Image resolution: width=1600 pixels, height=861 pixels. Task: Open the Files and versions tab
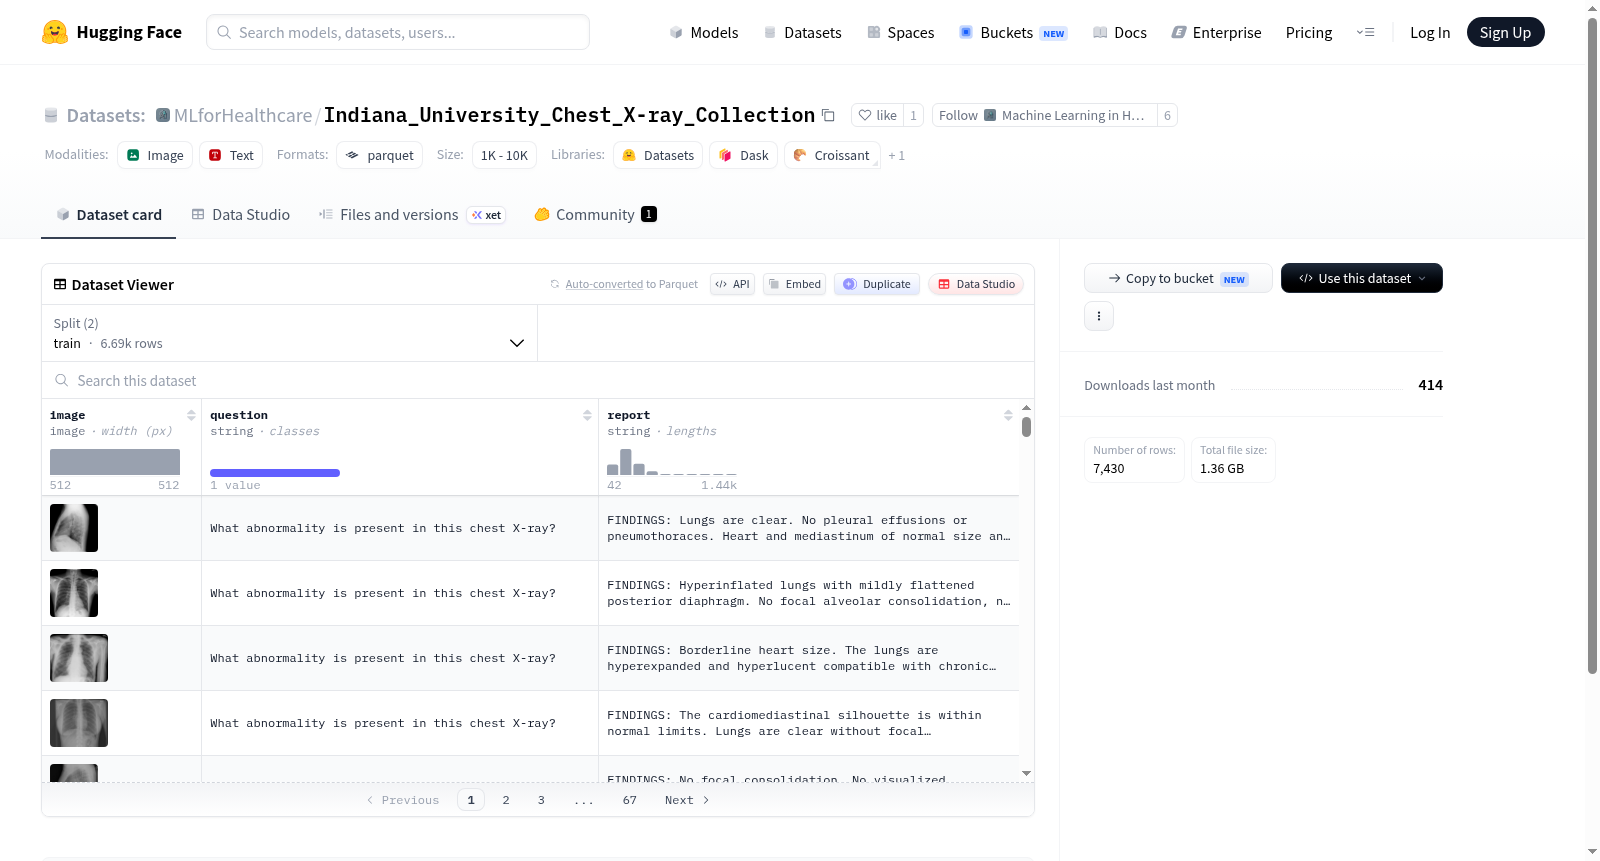(412, 215)
